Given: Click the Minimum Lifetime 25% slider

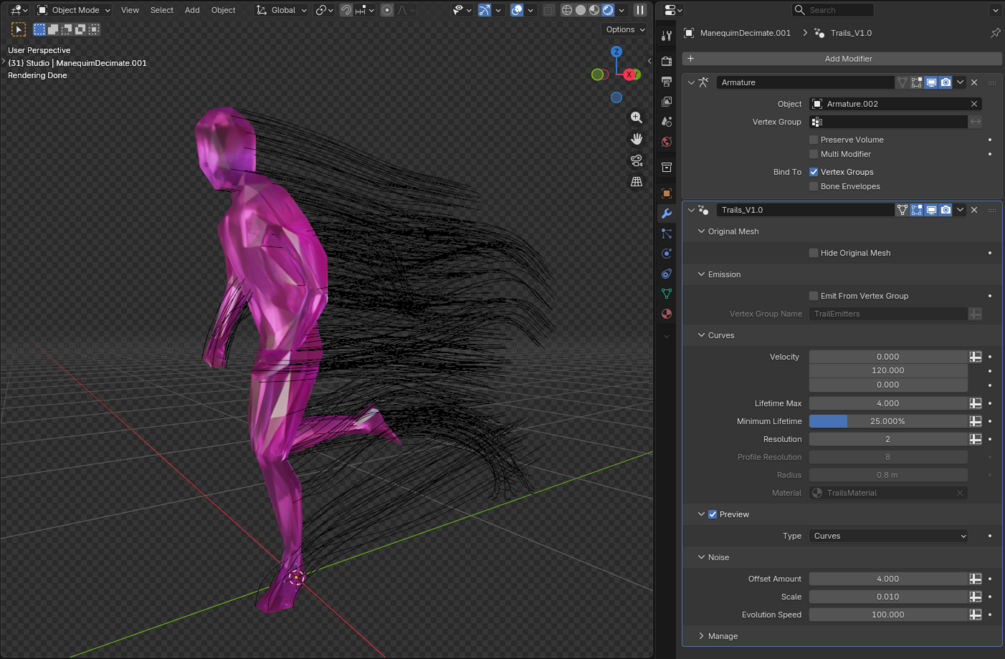Looking at the screenshot, I should coord(888,421).
